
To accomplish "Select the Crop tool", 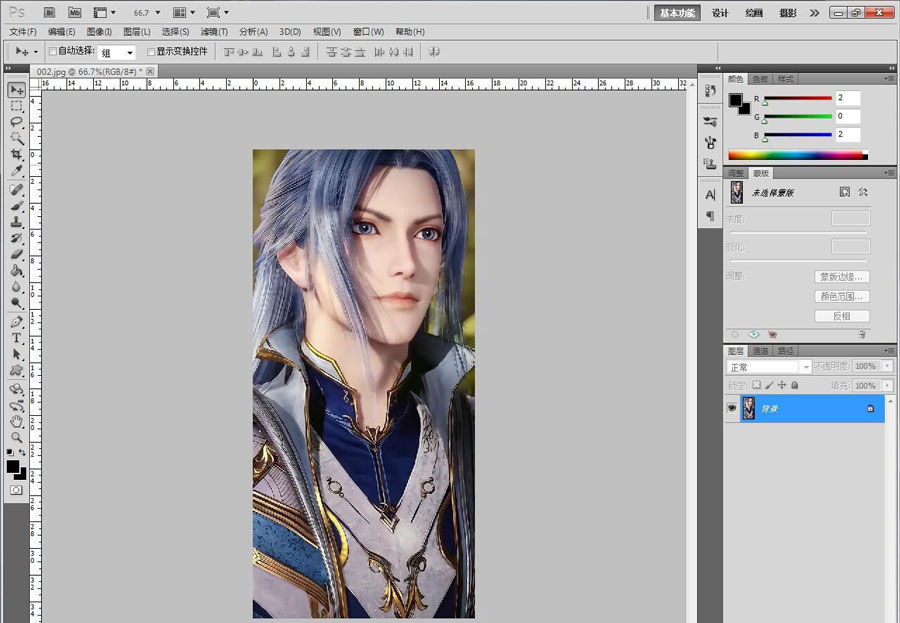I will [x=17, y=154].
